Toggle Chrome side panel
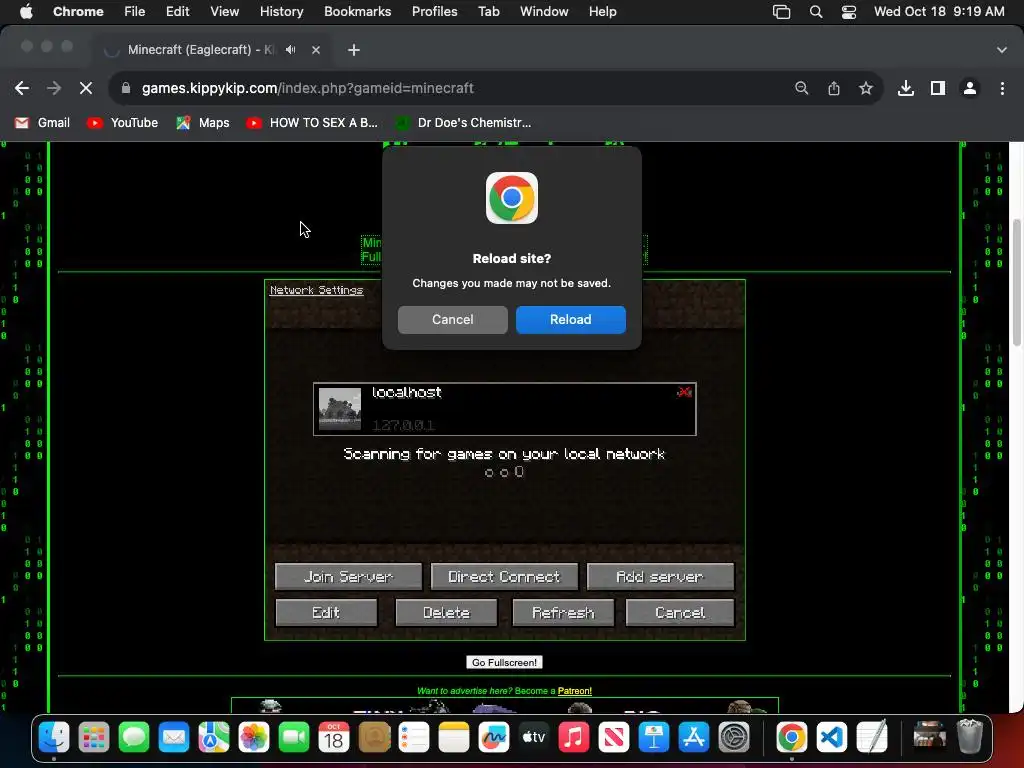Image resolution: width=1024 pixels, height=768 pixels. 938,88
